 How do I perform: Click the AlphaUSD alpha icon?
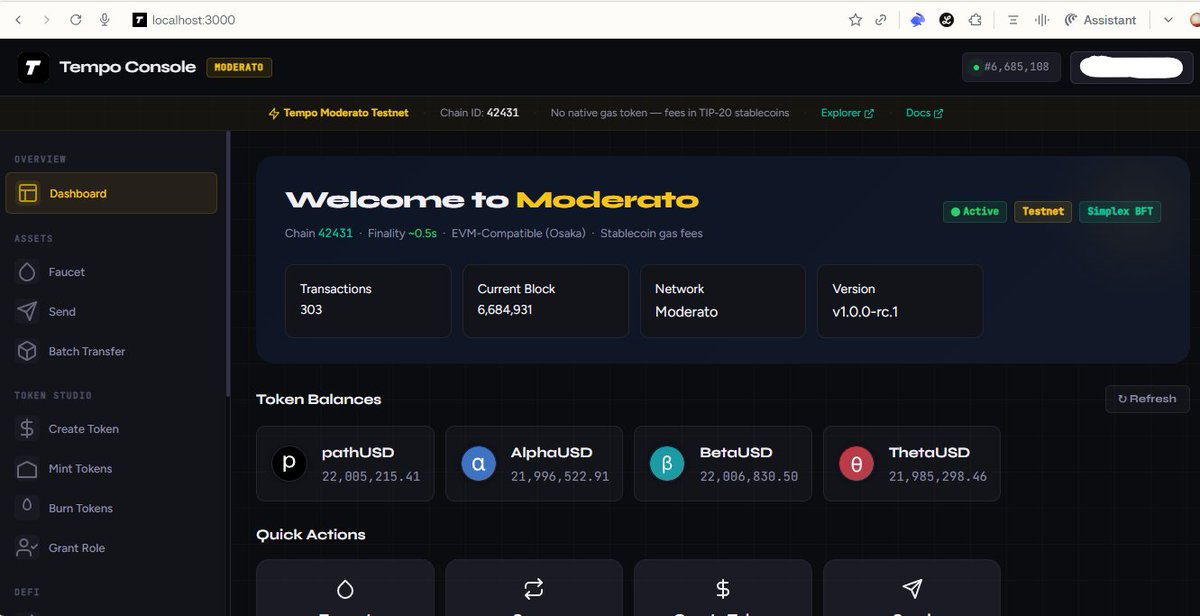pos(478,464)
